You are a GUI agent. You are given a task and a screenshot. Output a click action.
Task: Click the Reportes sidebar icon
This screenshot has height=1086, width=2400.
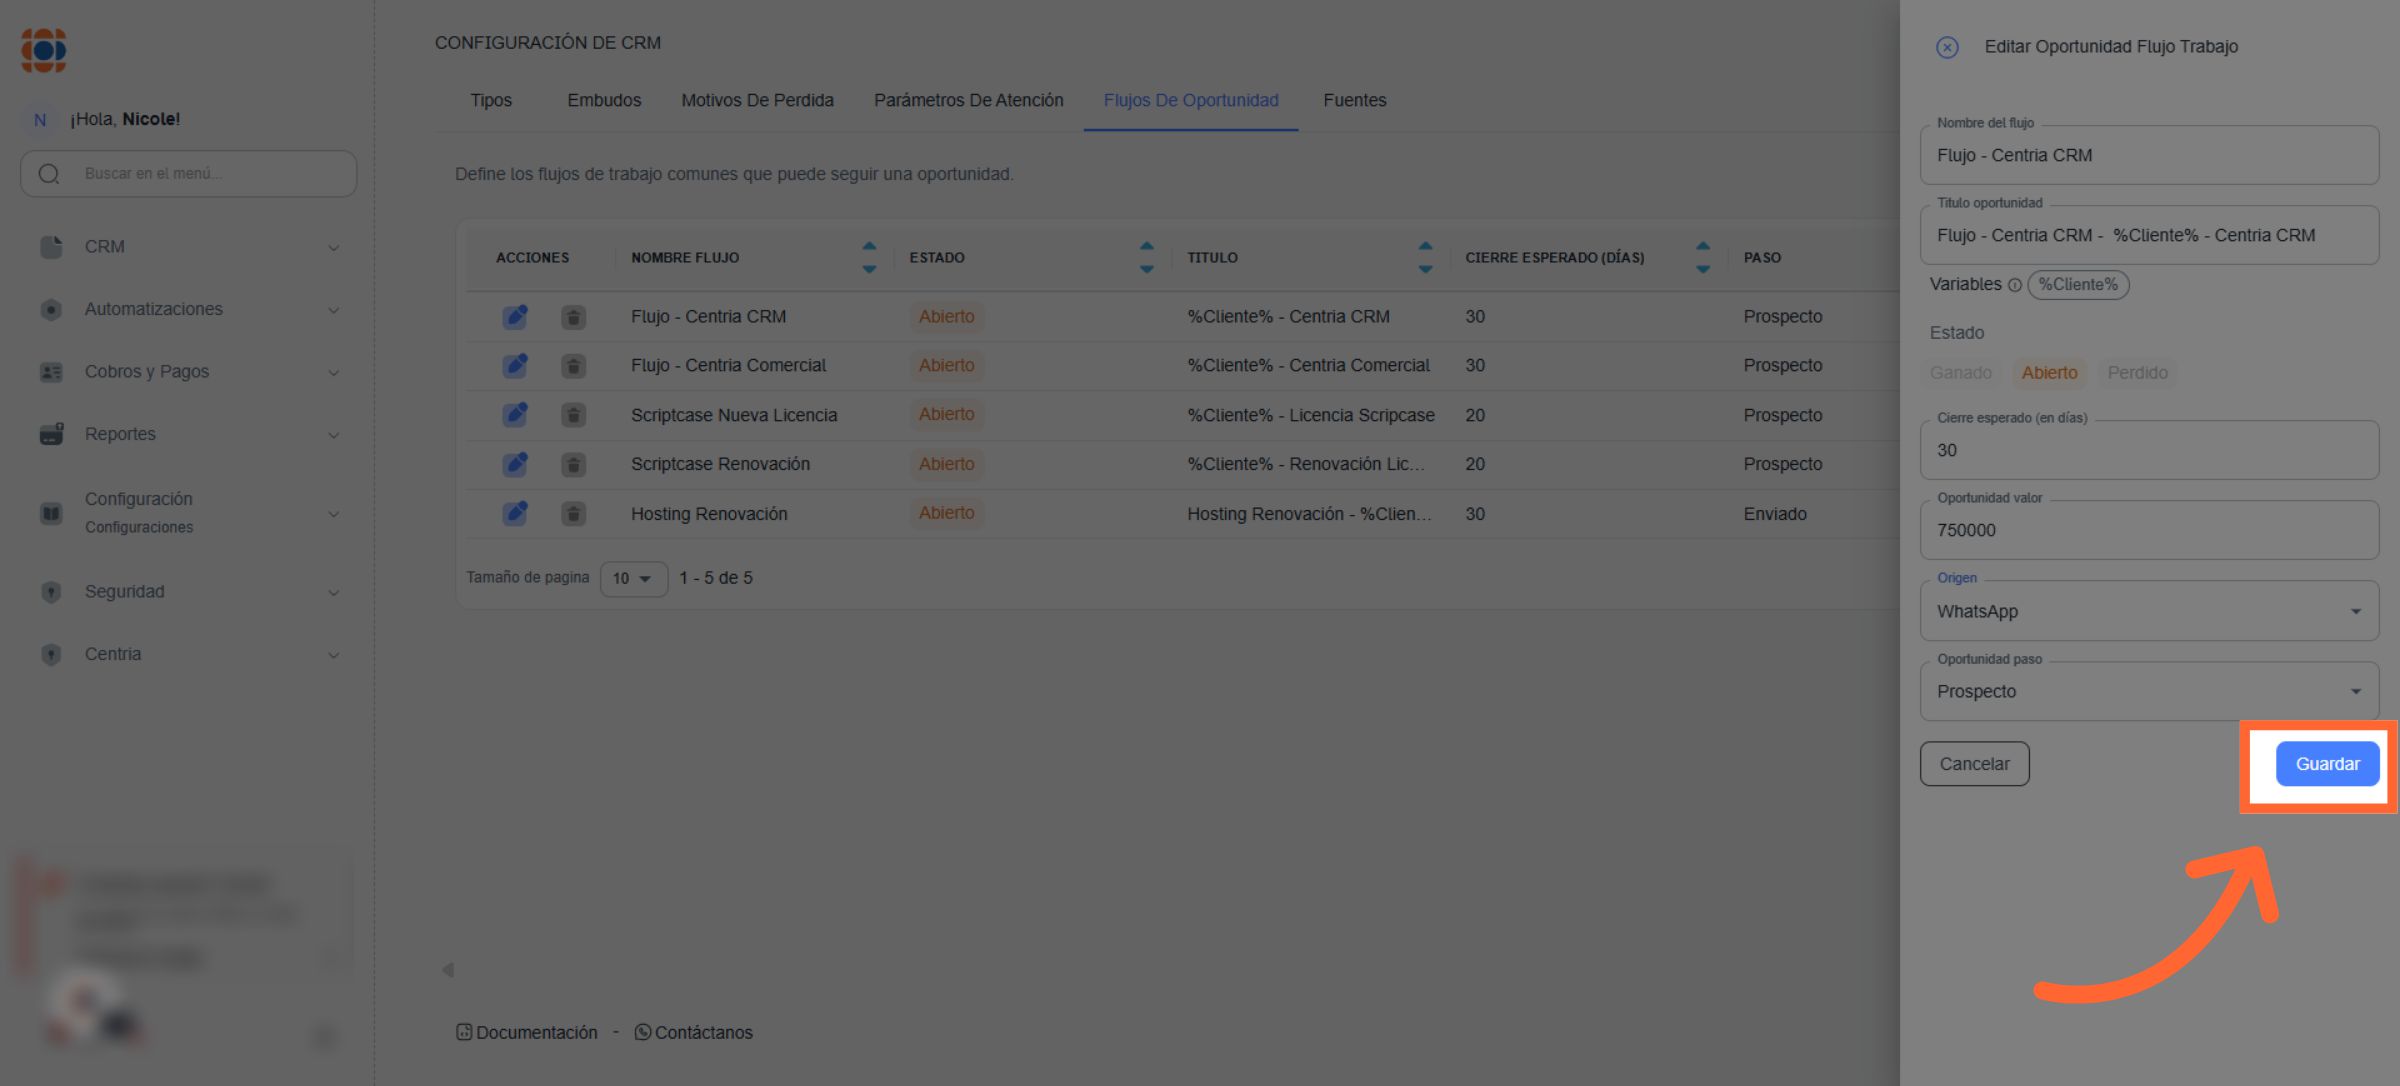pos(51,434)
